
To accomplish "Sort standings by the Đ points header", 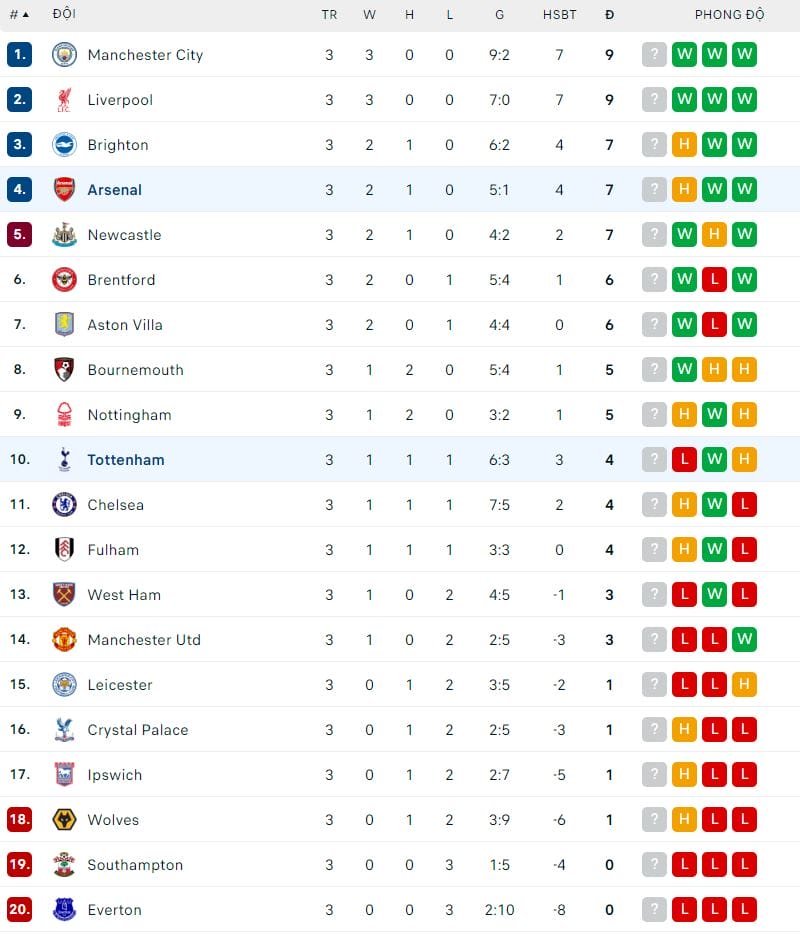I will coord(609,15).
